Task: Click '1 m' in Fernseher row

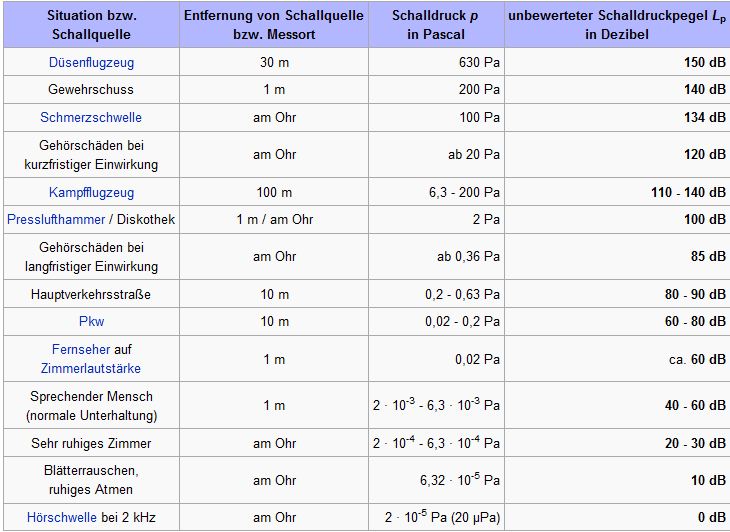Action: pos(274,359)
